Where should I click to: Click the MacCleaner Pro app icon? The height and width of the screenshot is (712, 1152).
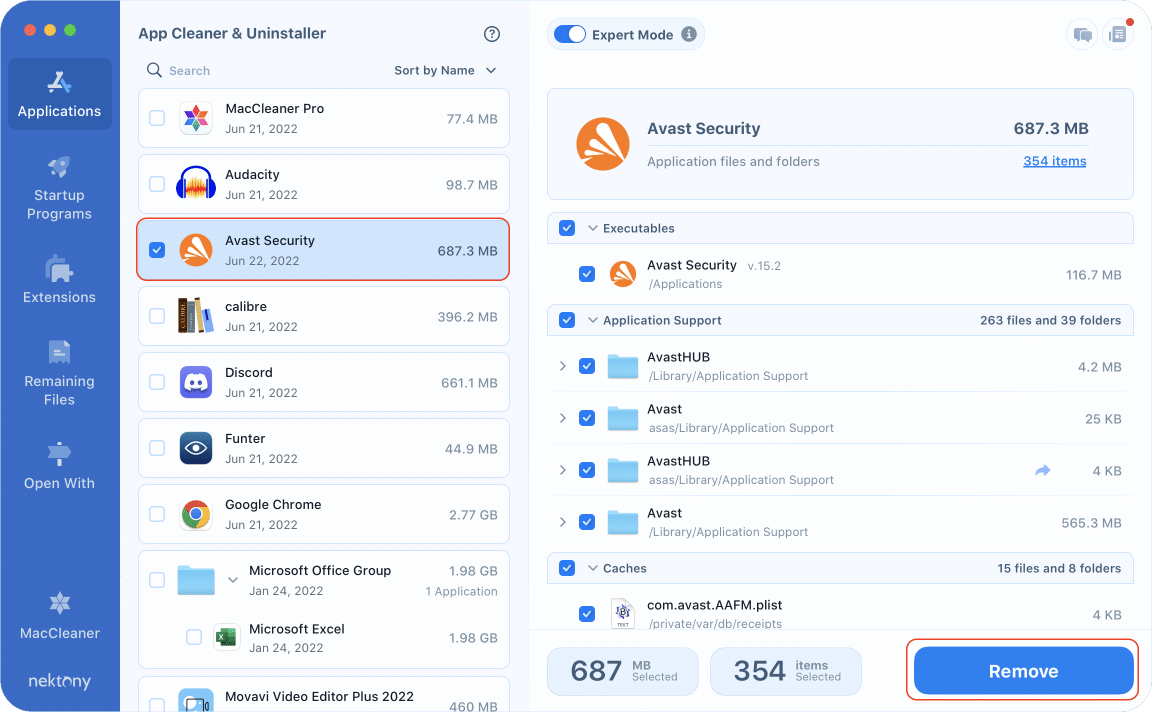click(x=196, y=118)
